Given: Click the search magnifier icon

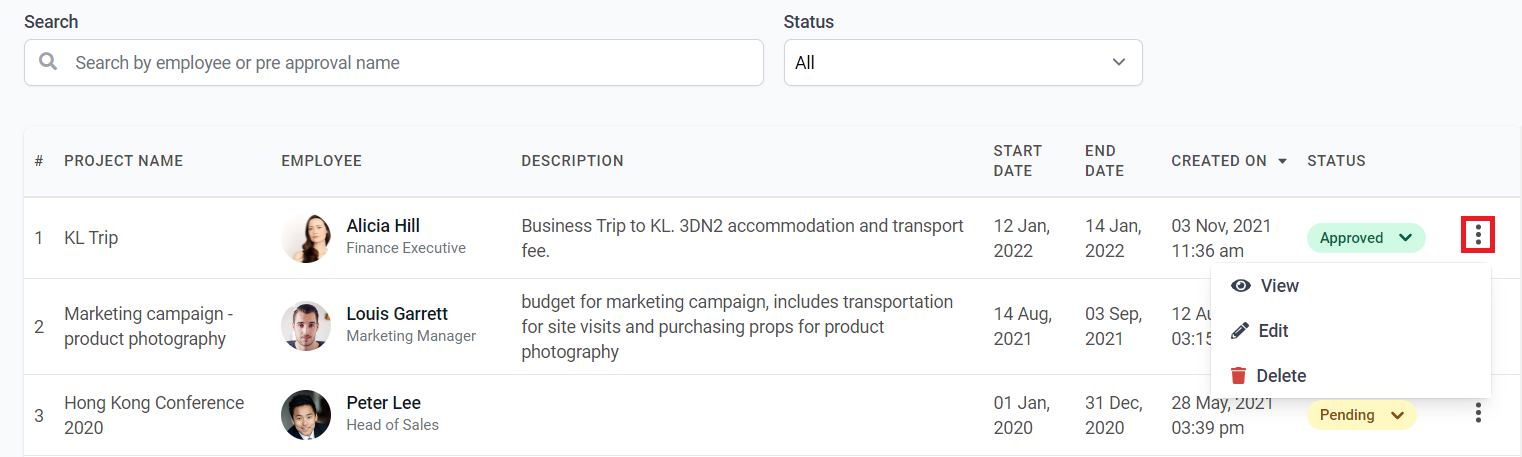Looking at the screenshot, I should pyautogui.click(x=48, y=62).
